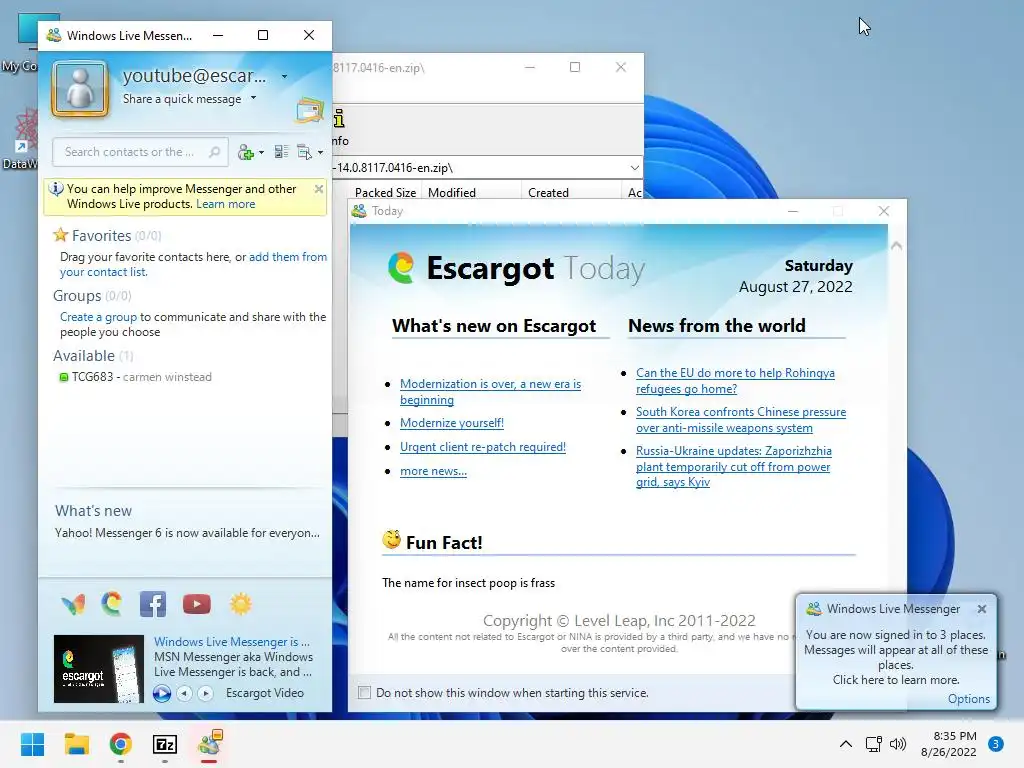This screenshot has height=768, width=1024.
Task: Open File Explorer from taskbar
Action: tap(76, 744)
